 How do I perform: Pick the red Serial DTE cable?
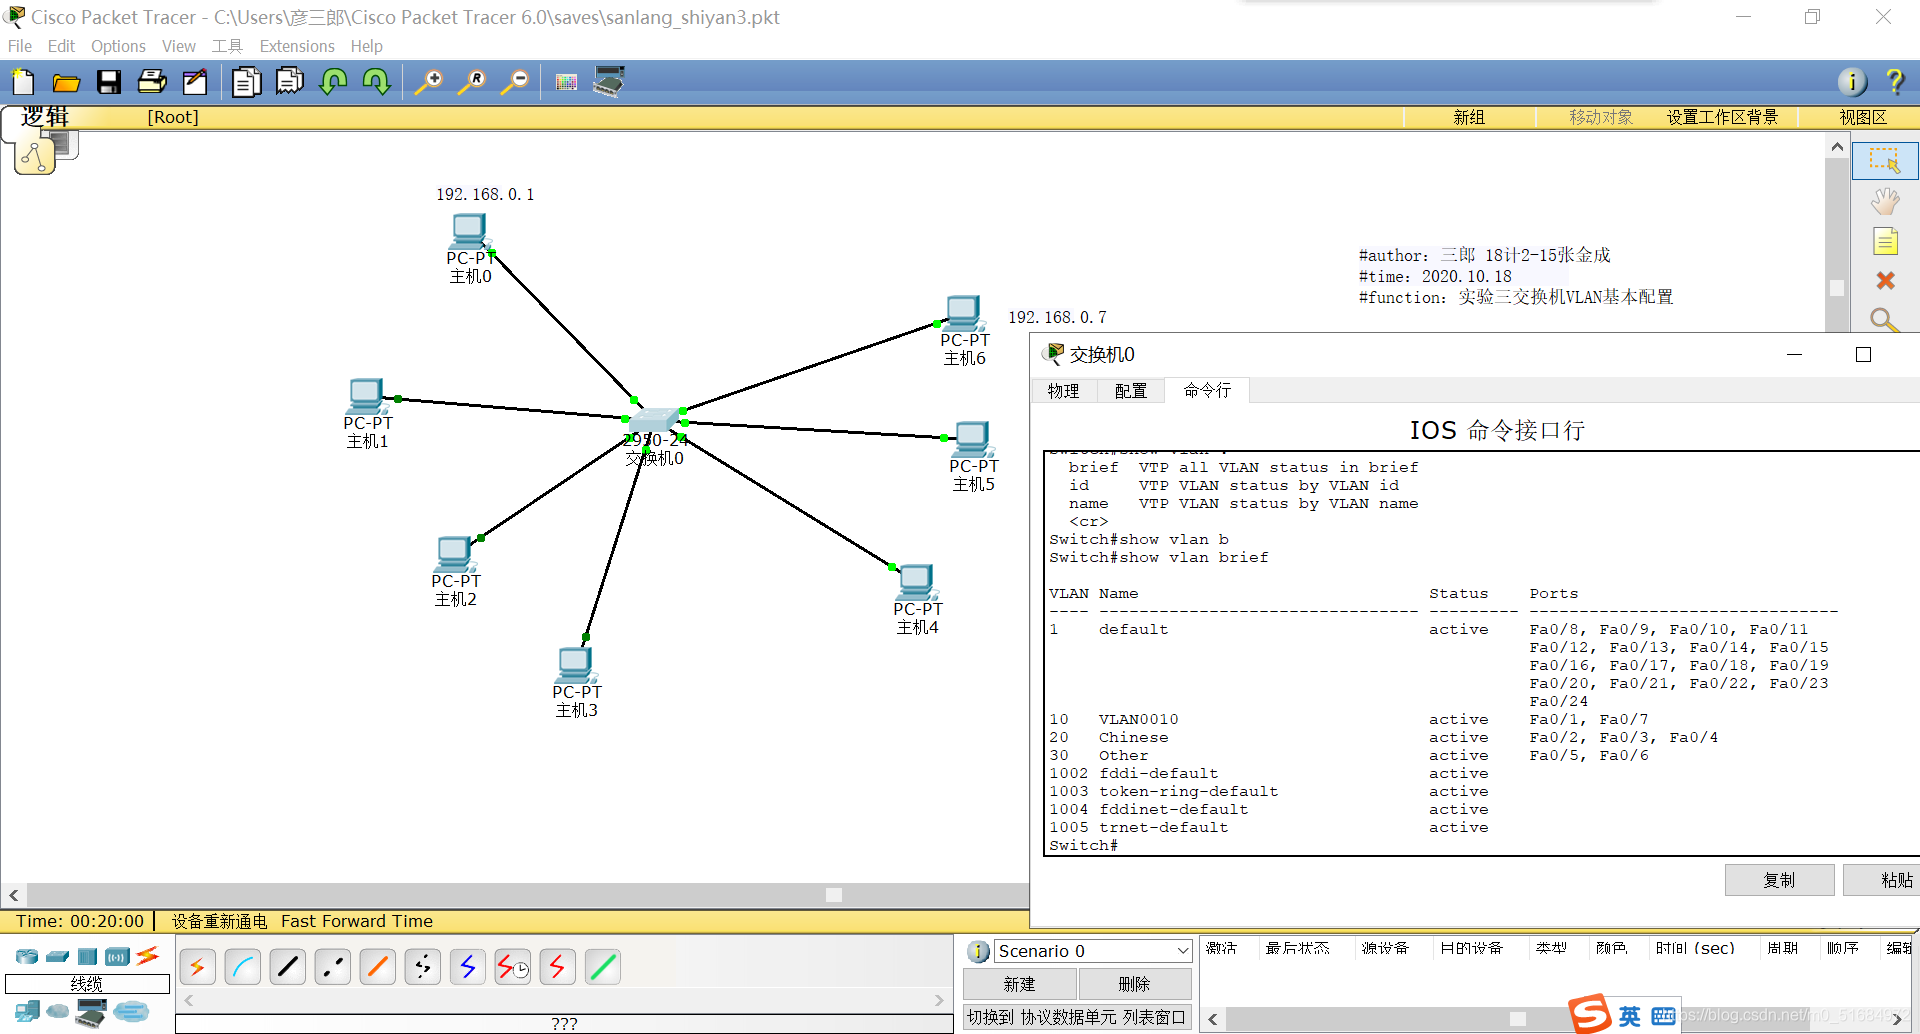[558, 967]
